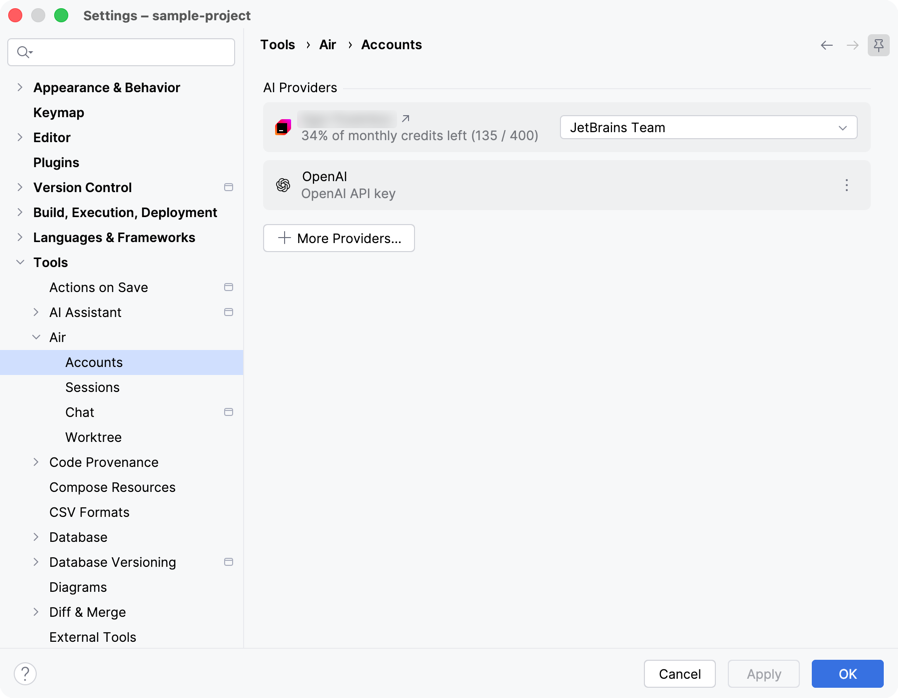Click the monthly credits left text

pyautogui.click(x=420, y=136)
